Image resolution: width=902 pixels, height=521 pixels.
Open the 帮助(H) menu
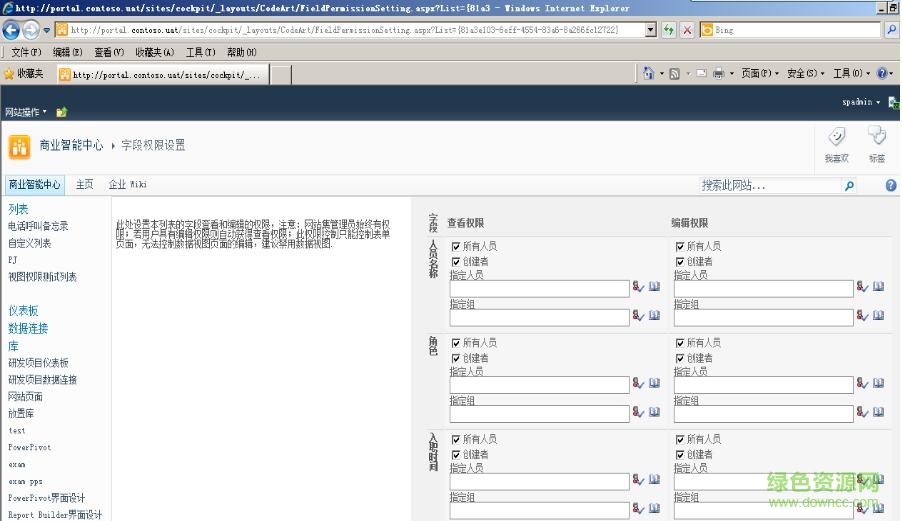click(241, 52)
